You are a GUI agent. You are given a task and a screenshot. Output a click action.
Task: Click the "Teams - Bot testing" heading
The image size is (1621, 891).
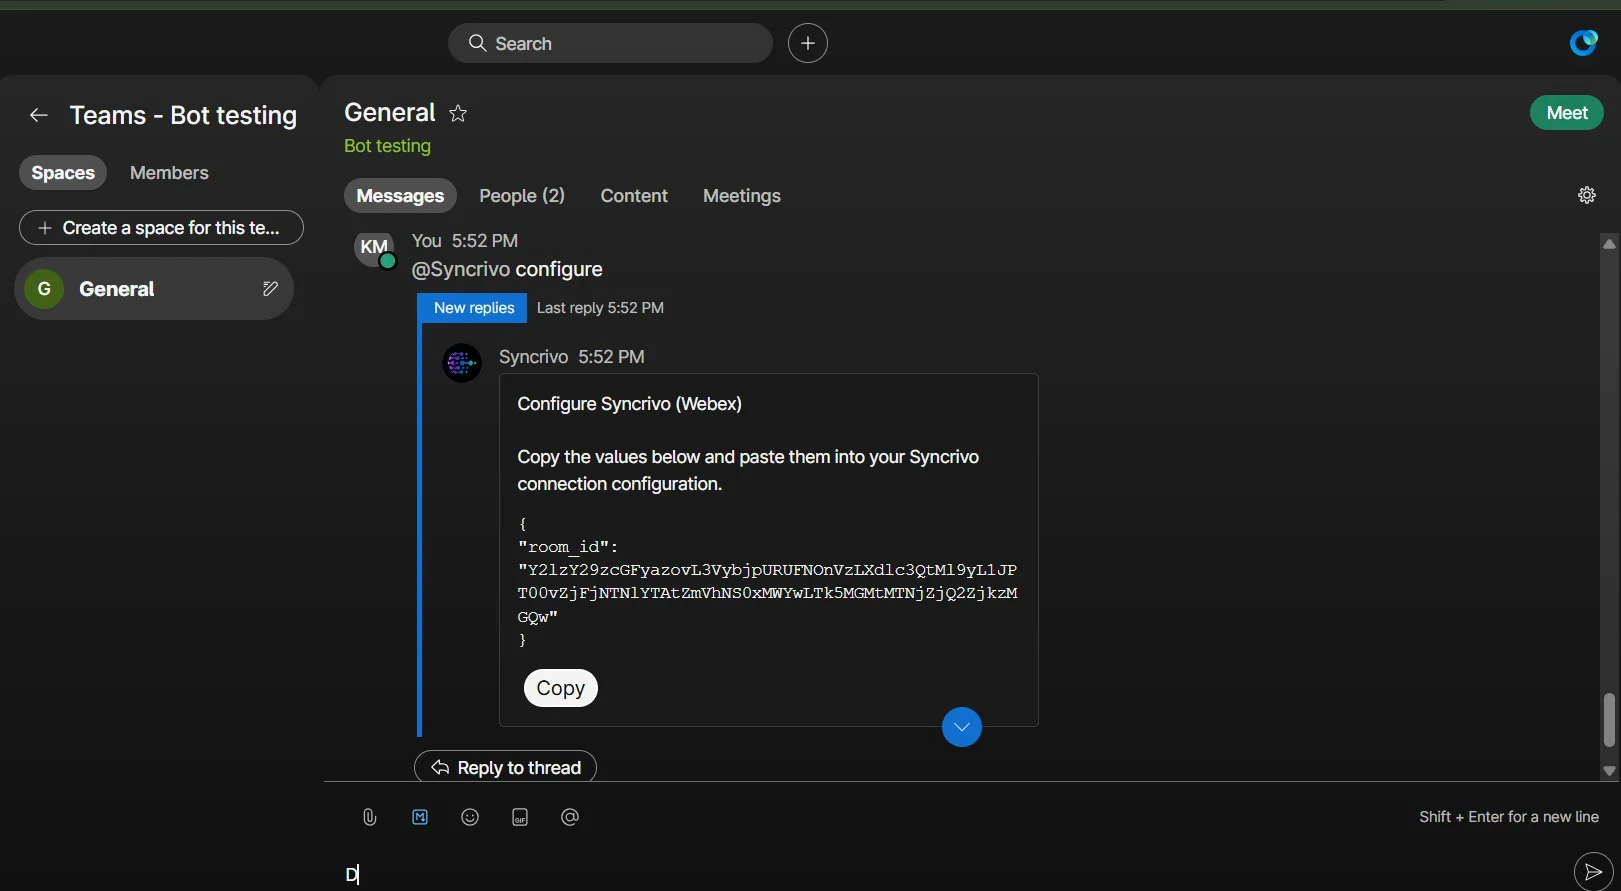pyautogui.click(x=183, y=115)
